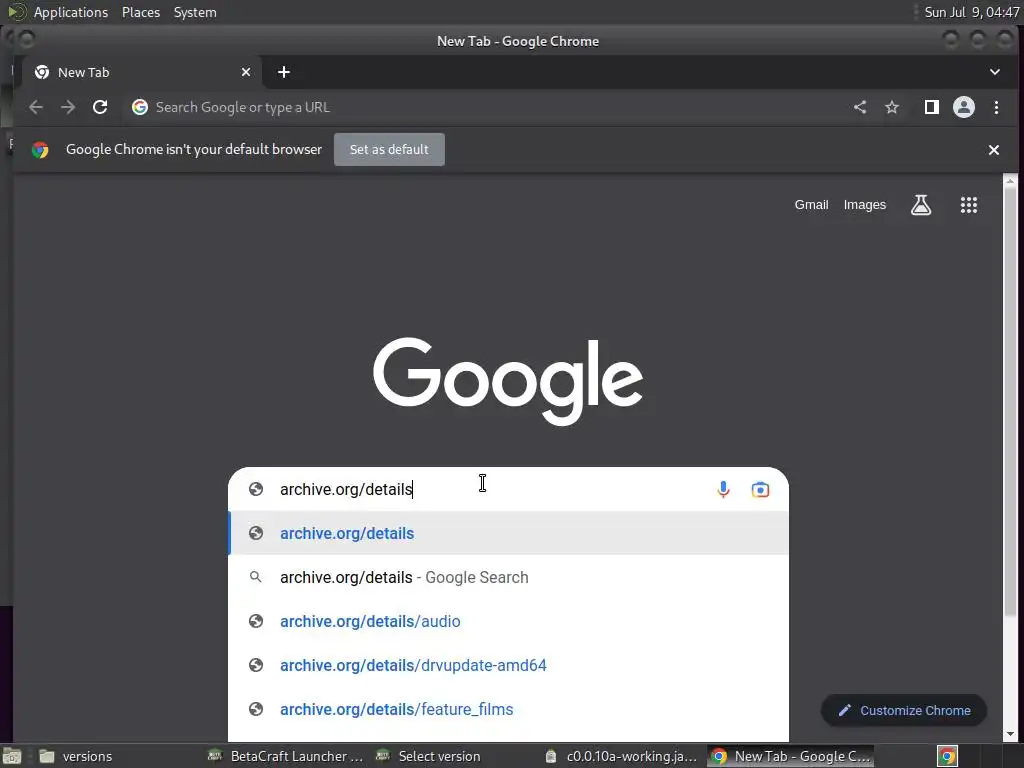
Task: Select highlighted archive.org/details suggestion
Action: (508, 534)
